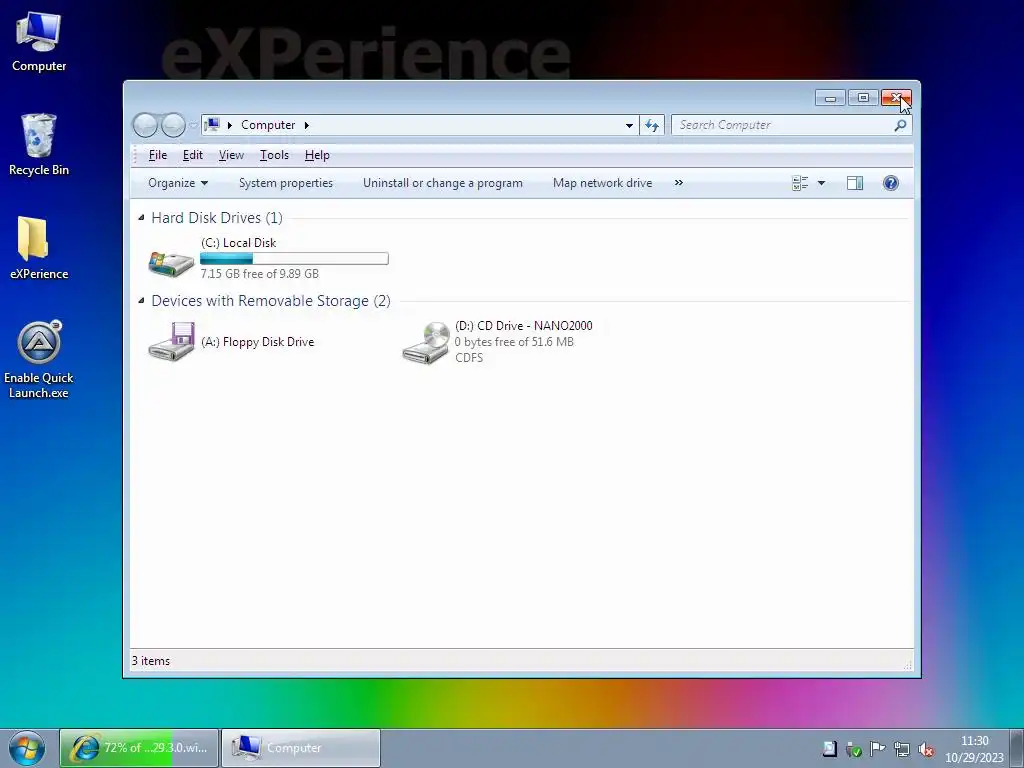Click the search magnifier icon
The image size is (1024, 768).
[x=901, y=125]
